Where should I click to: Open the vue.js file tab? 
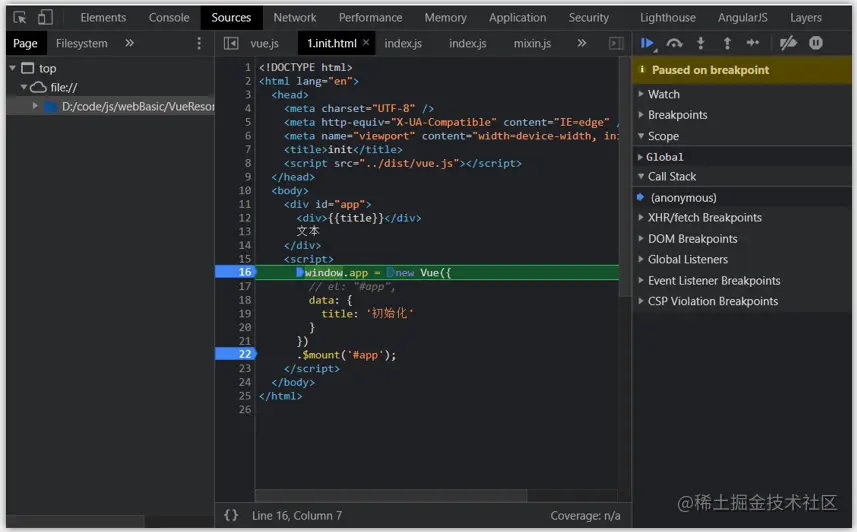[265, 43]
